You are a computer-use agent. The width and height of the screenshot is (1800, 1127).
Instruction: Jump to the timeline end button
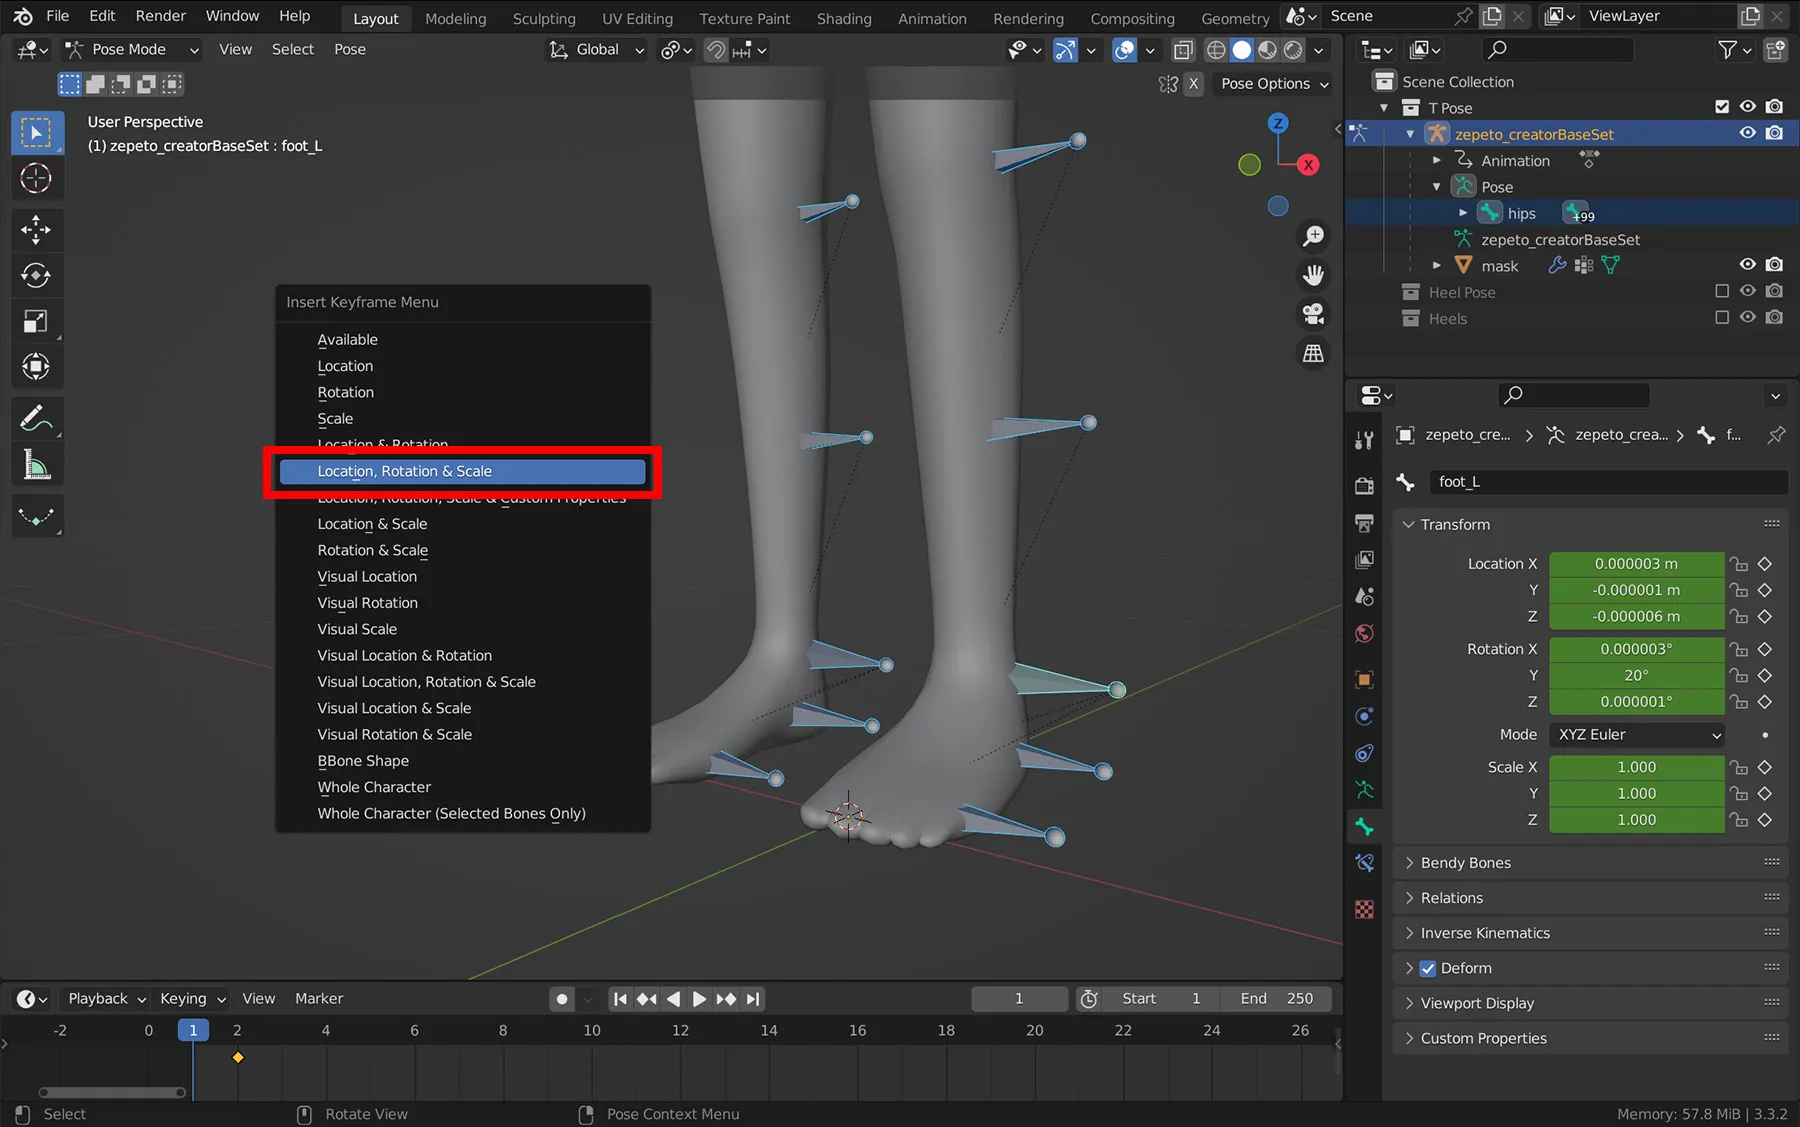pos(753,999)
